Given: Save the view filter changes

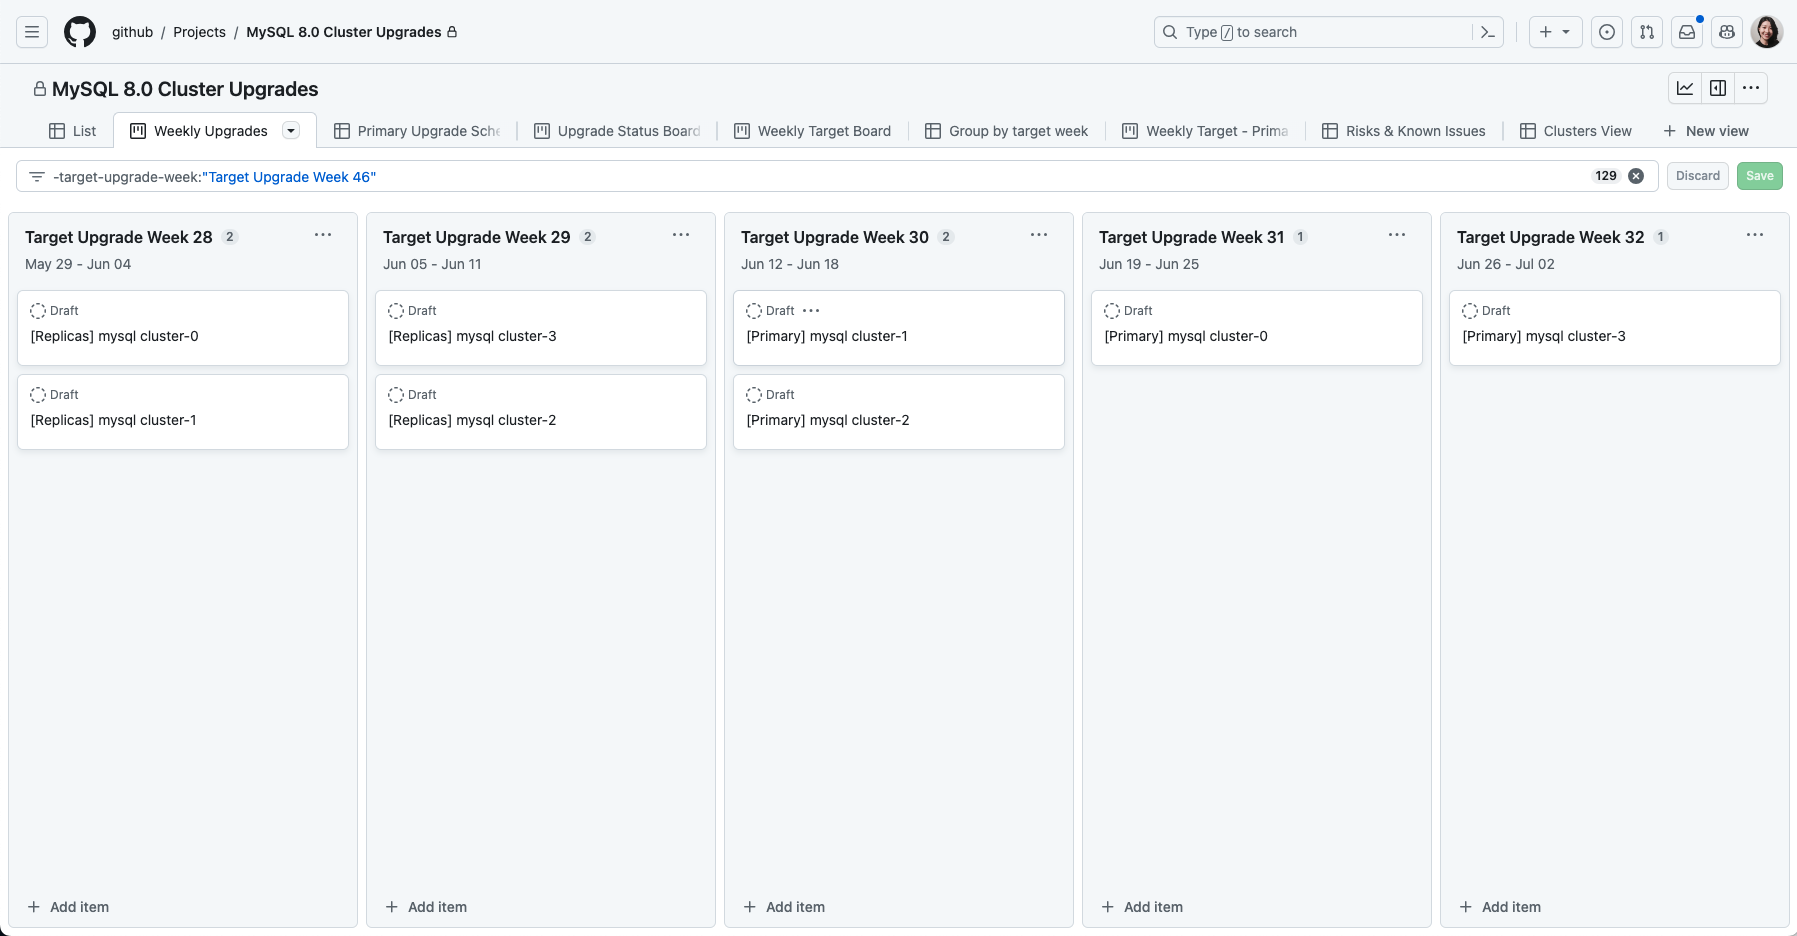Looking at the screenshot, I should [1760, 176].
